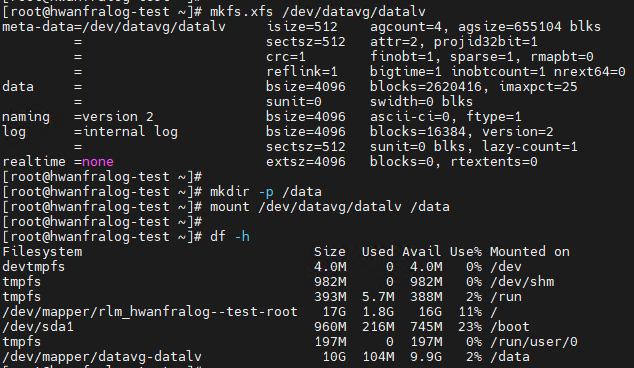Viewport: 634px width, 368px height.
Task: Click 'attr=2, projid32bit=1' text
Action: click(x=454, y=42)
